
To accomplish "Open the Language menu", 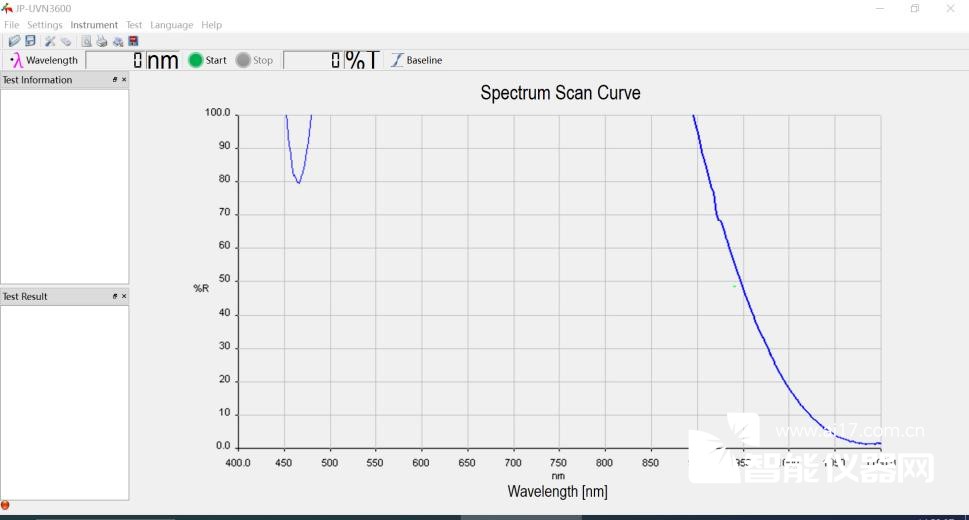I will coord(171,25).
